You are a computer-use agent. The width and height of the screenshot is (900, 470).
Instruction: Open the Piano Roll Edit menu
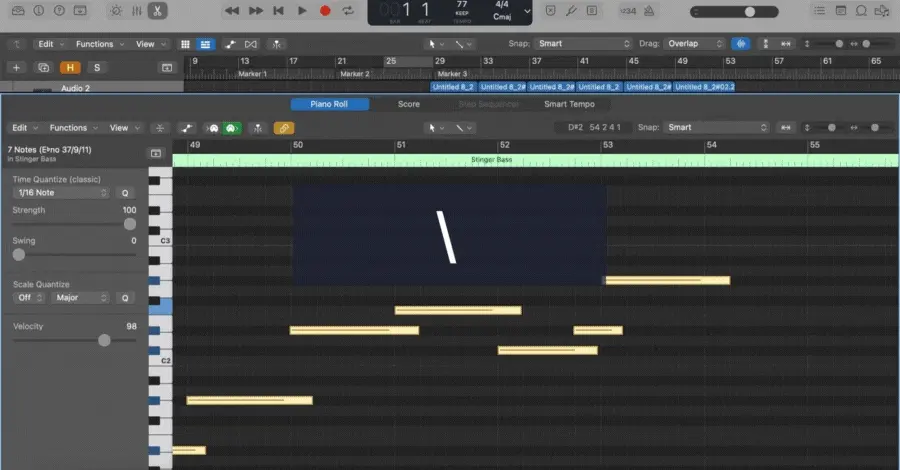pos(25,128)
